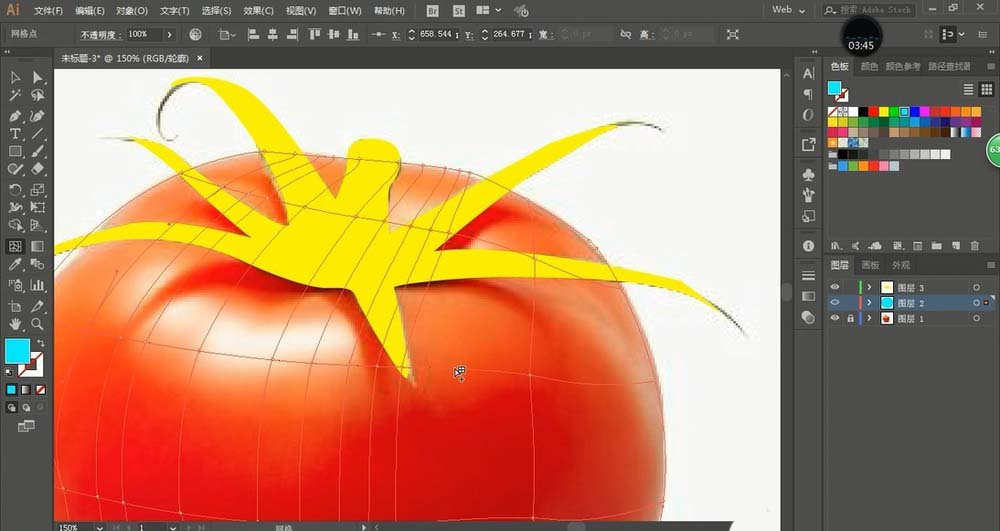Edit the X coordinate field
Image resolution: width=1000 pixels, height=531 pixels.
pos(437,34)
